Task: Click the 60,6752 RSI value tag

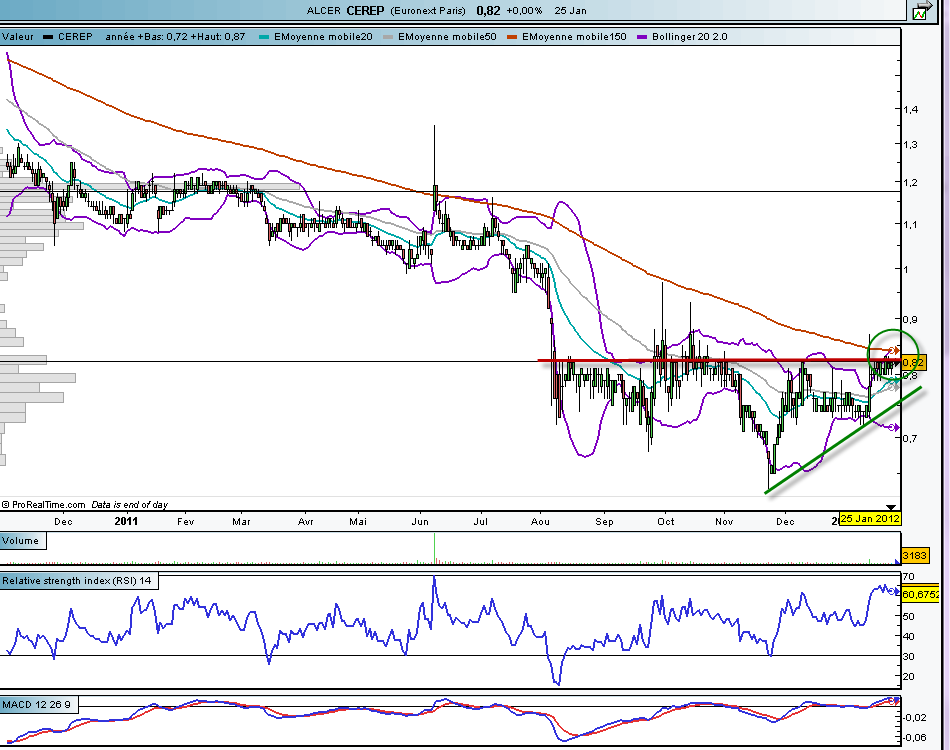Action: pyautogui.click(x=920, y=594)
